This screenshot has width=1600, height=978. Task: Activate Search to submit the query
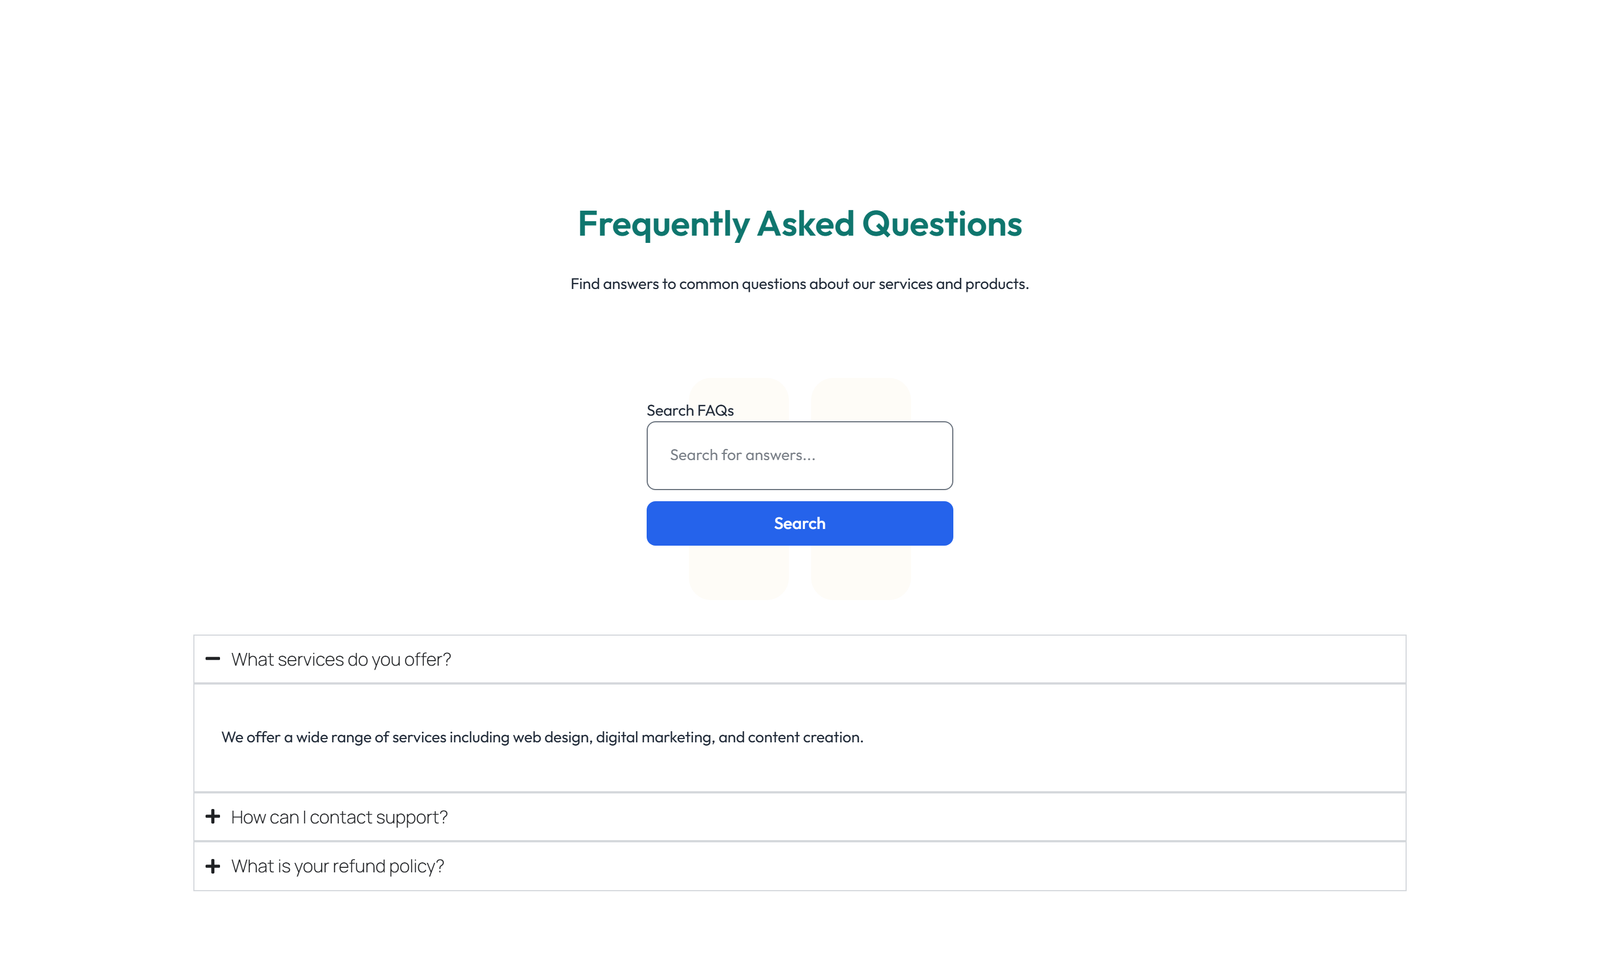point(799,523)
